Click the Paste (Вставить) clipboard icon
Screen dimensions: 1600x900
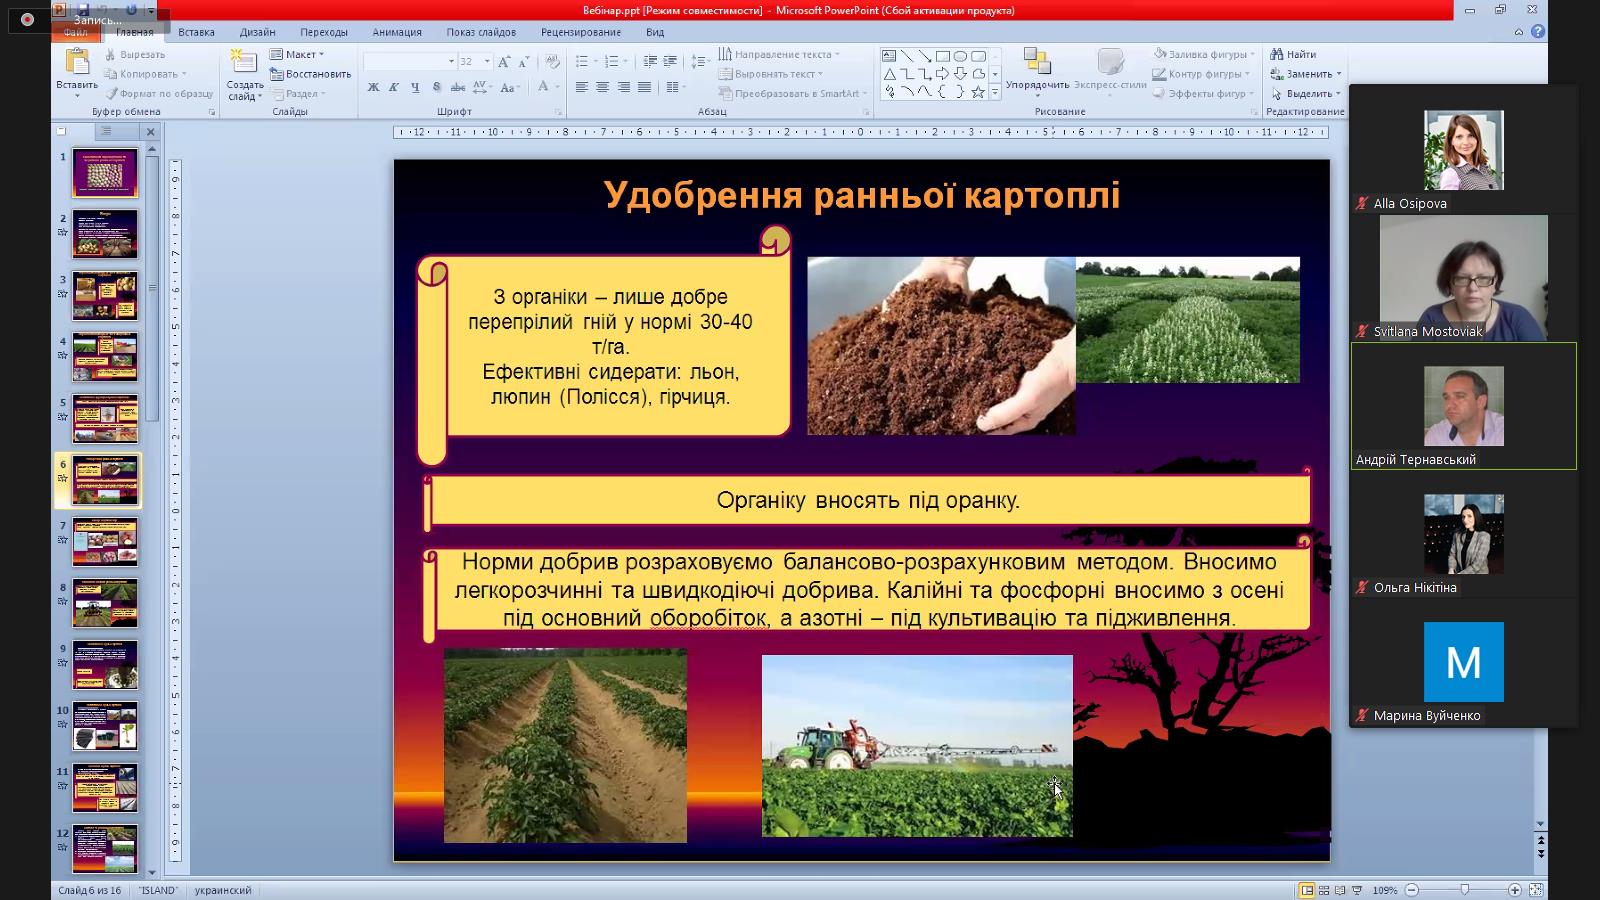point(77,62)
